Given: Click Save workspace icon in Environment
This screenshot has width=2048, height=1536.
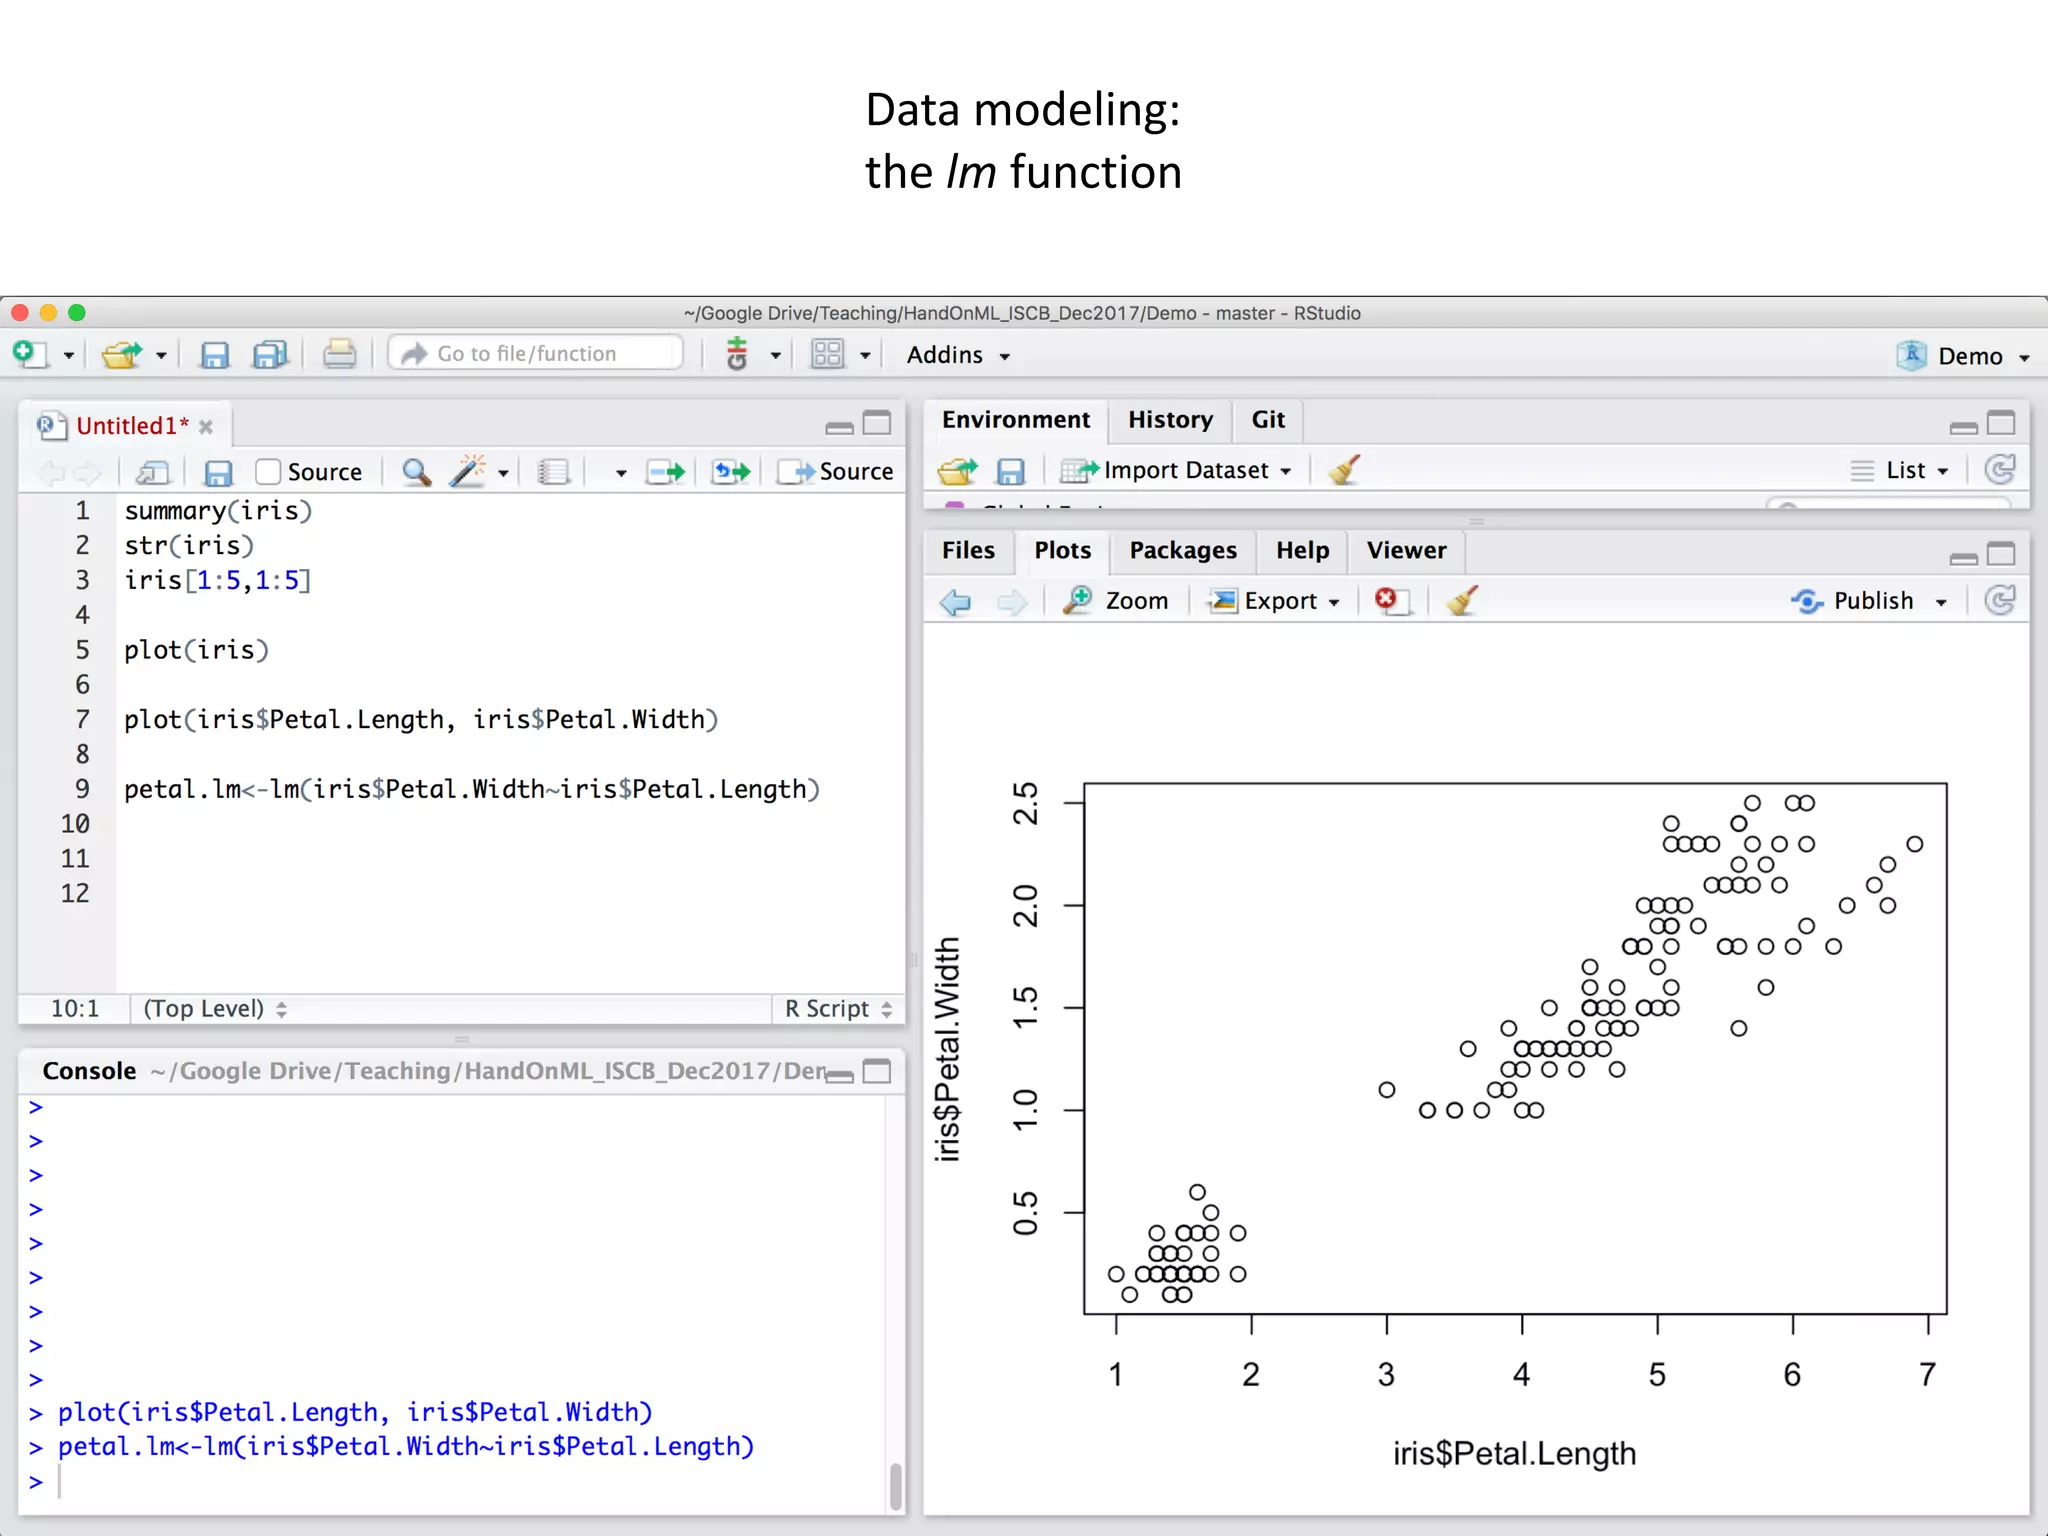Looking at the screenshot, I should (1011, 471).
